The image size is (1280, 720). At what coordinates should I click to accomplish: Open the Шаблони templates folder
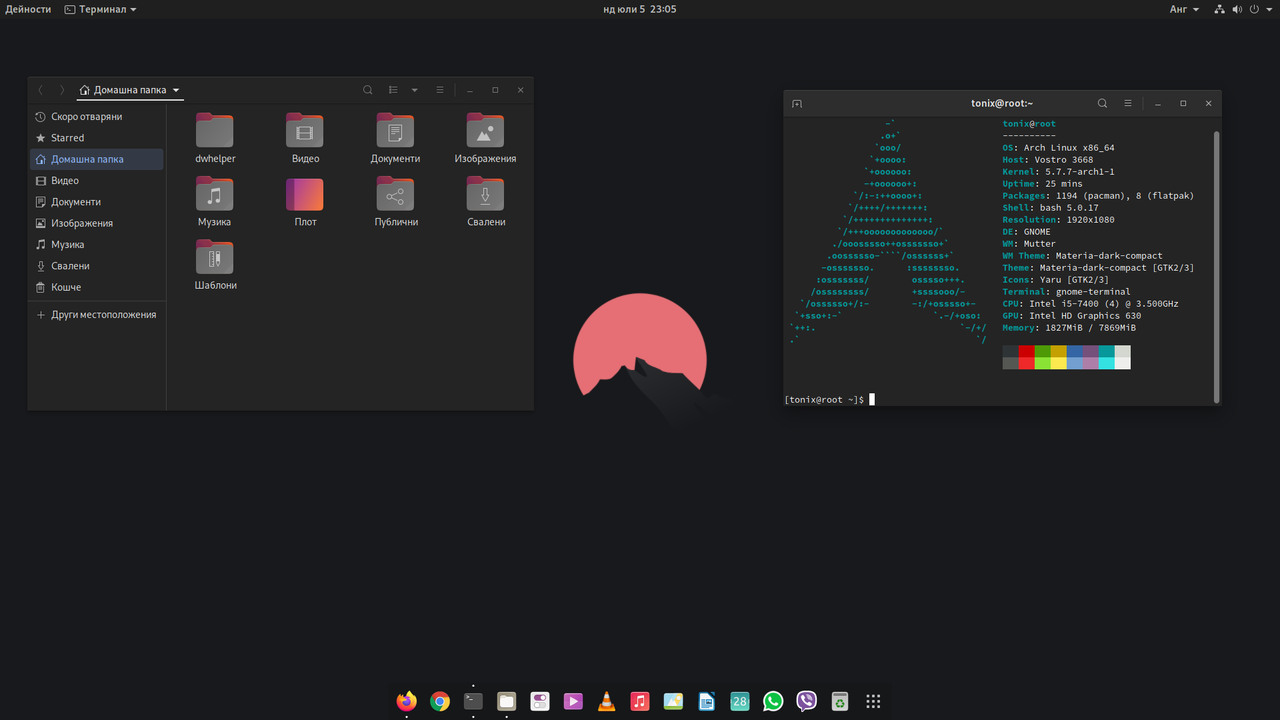(x=215, y=265)
